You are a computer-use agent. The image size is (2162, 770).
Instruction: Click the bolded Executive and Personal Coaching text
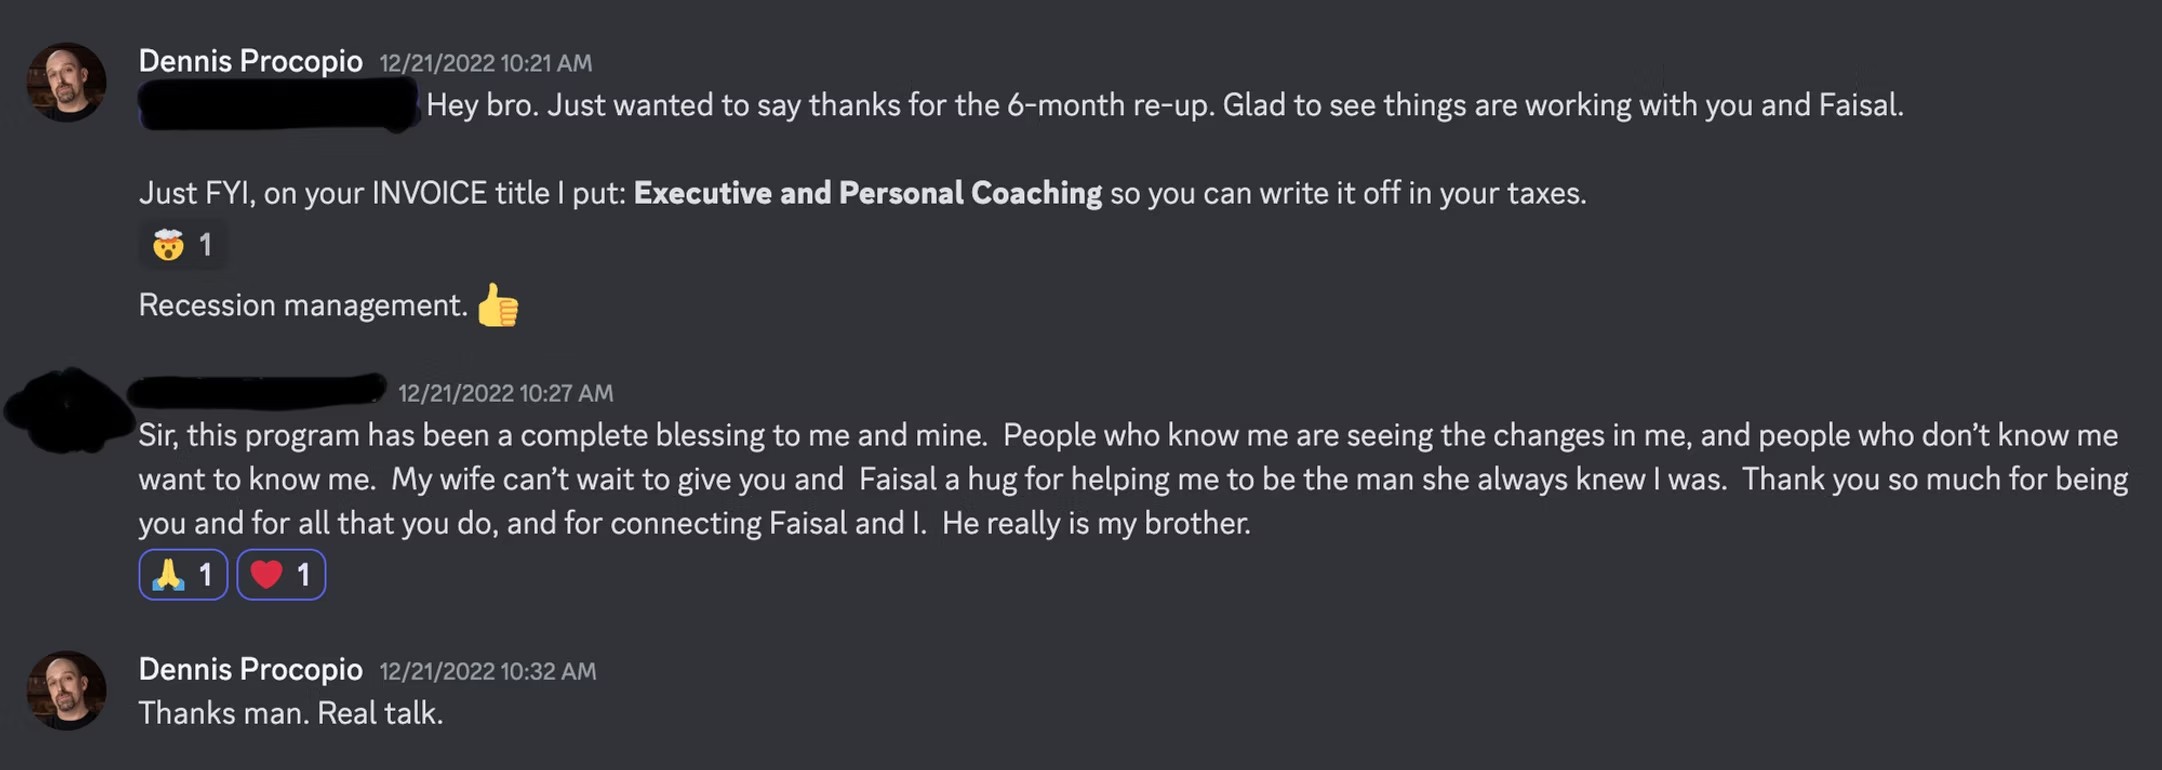click(866, 193)
